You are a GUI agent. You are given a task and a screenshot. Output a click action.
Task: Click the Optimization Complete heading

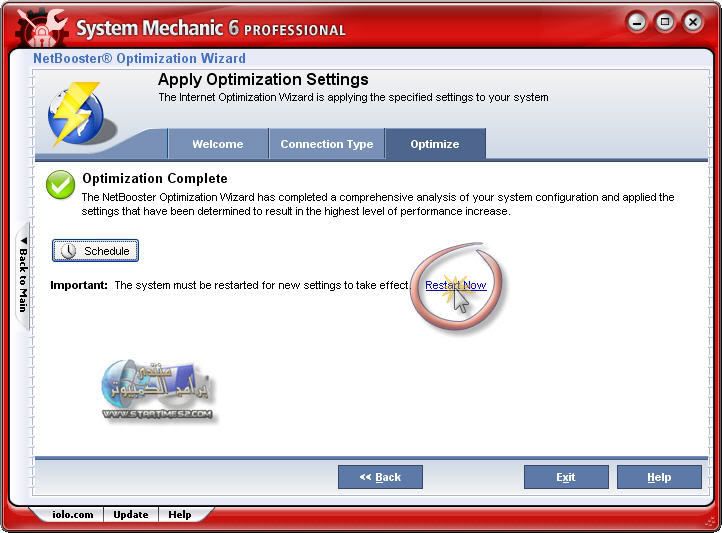[155, 178]
